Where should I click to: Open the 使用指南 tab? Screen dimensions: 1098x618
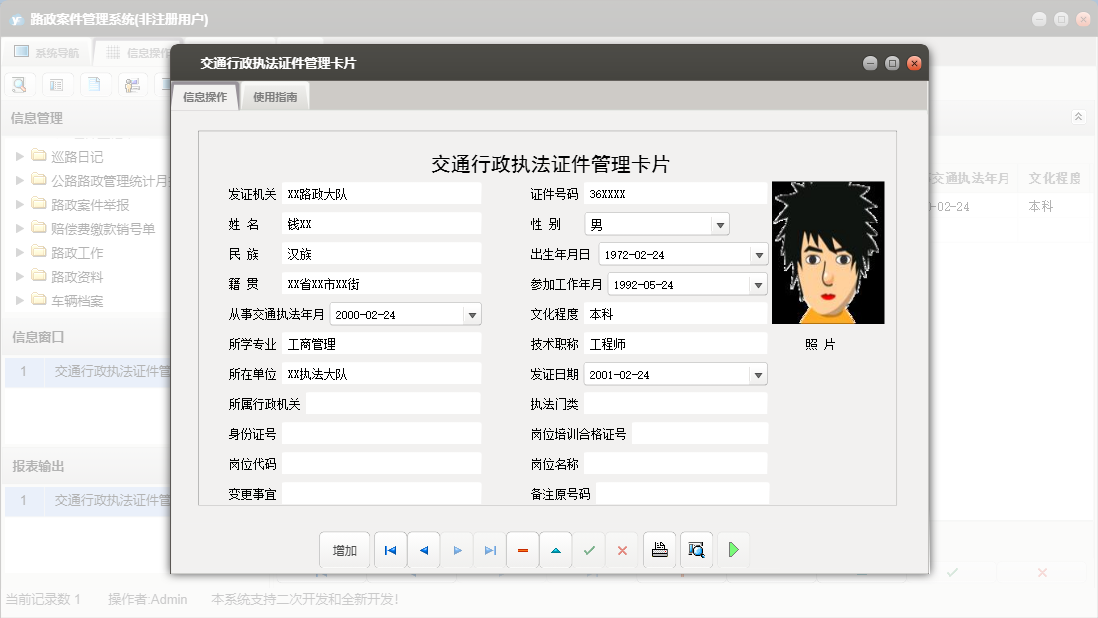coord(275,97)
